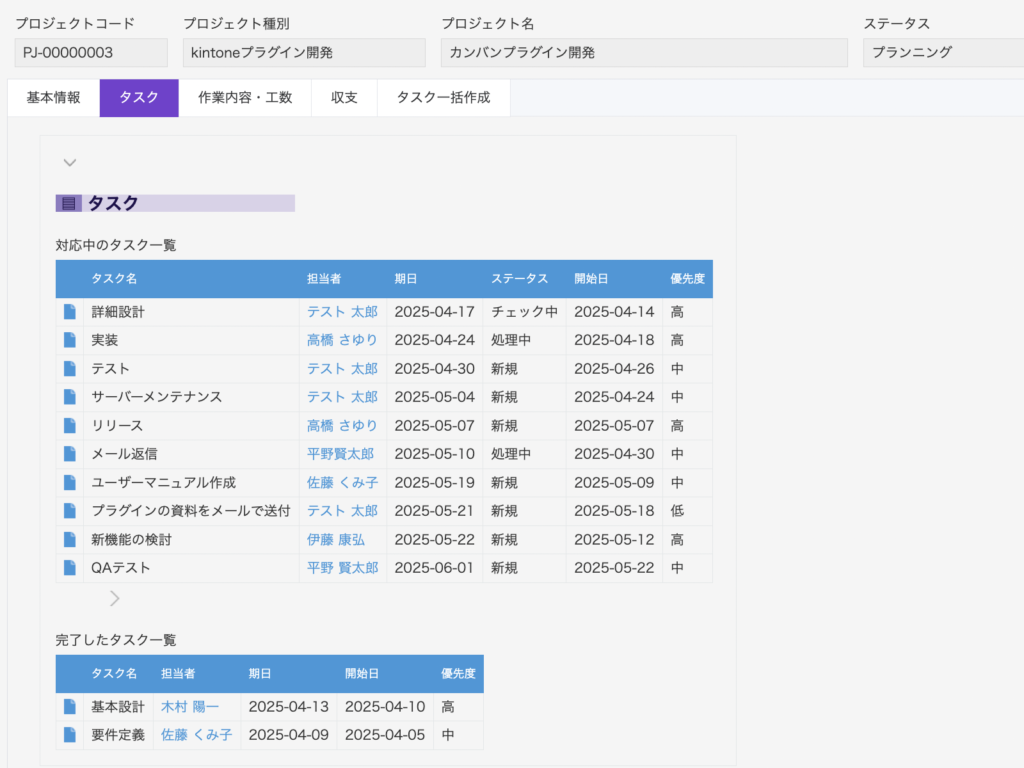This screenshot has height=768, width=1024.
Task: Click the プラグインの資料をメールで送付 task name
Action: [191, 511]
